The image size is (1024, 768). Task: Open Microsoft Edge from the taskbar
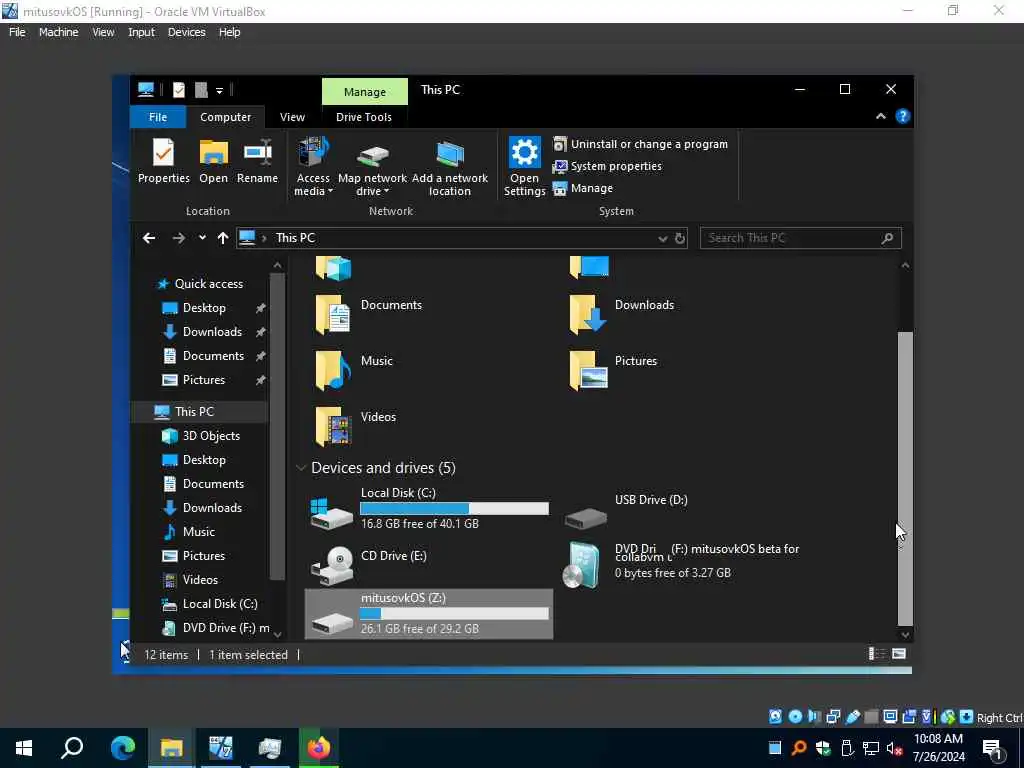pyautogui.click(x=122, y=748)
